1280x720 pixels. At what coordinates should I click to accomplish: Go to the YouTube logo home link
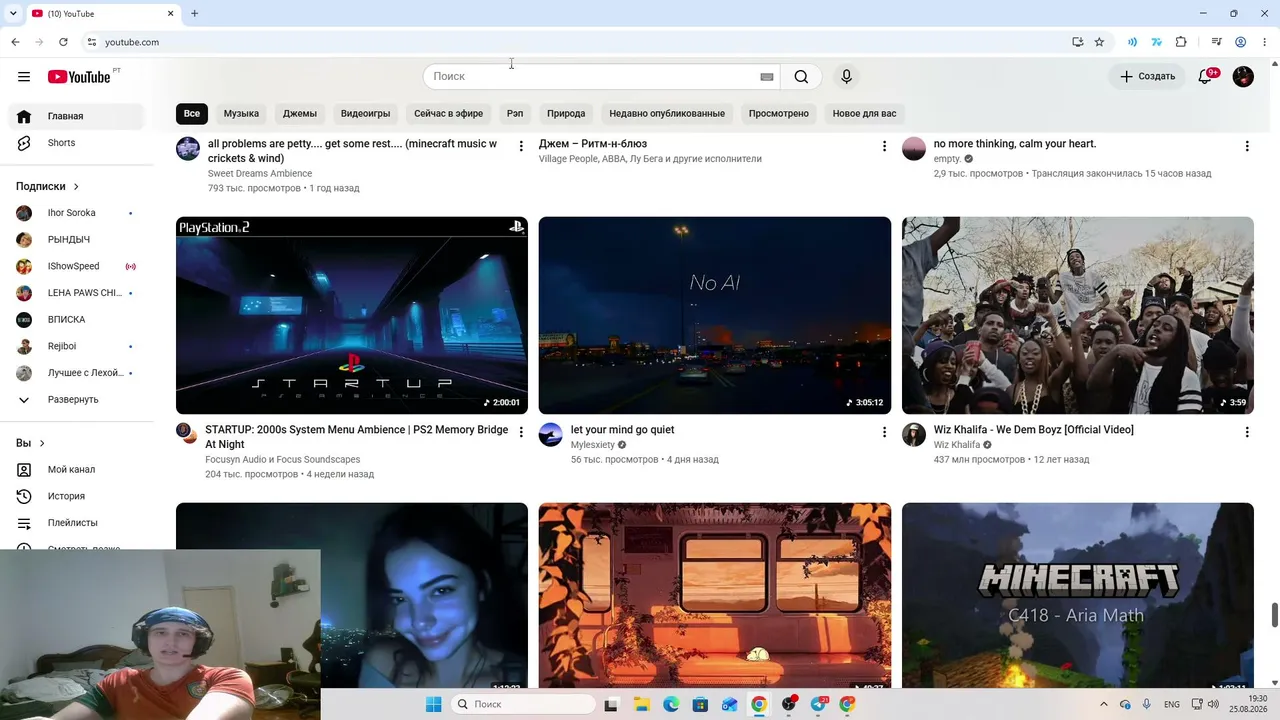click(x=79, y=77)
